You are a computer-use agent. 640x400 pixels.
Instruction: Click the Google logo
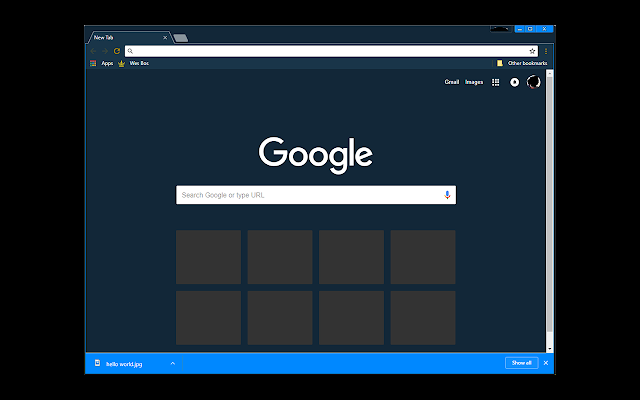(x=316, y=155)
